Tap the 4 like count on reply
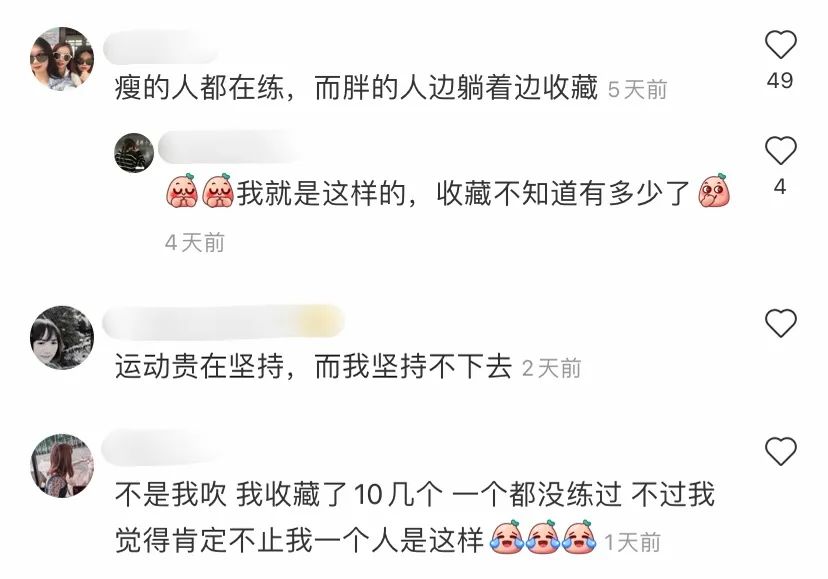This screenshot has width=828, height=579. [x=780, y=187]
